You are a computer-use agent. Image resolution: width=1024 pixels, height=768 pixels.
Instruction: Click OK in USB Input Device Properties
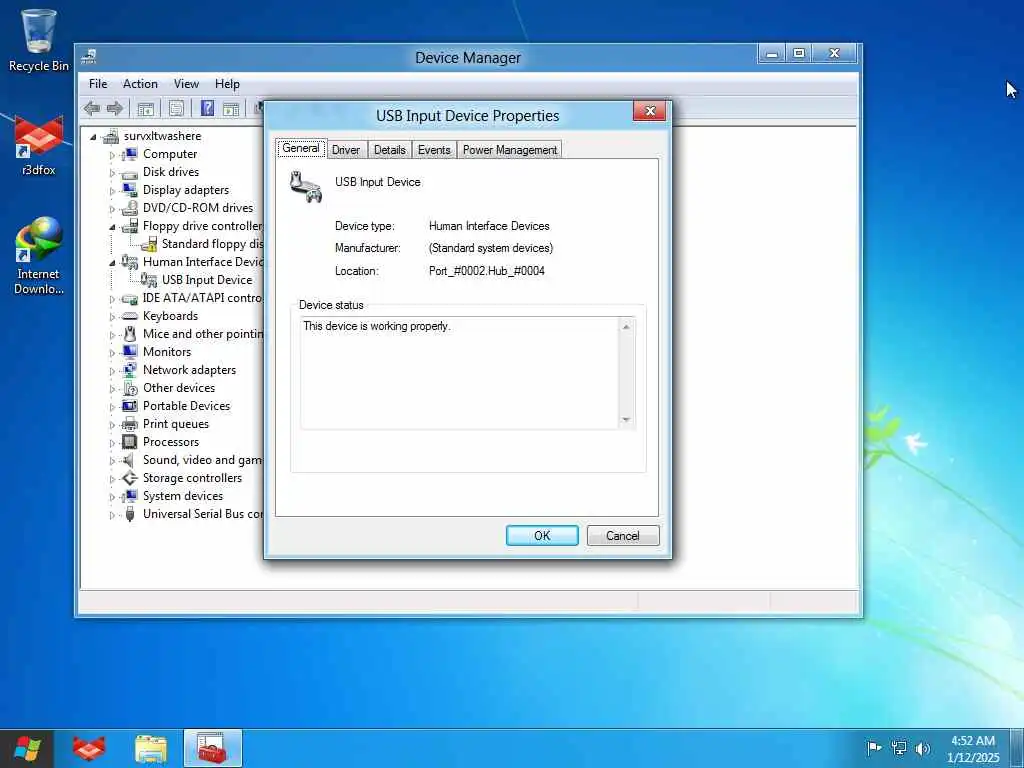tap(542, 536)
